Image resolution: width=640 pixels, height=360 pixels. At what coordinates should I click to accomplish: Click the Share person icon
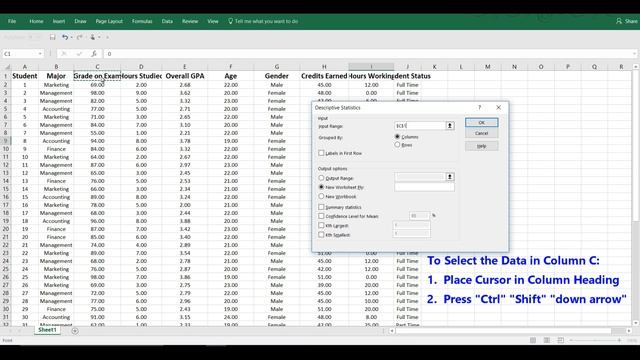pos(619,21)
